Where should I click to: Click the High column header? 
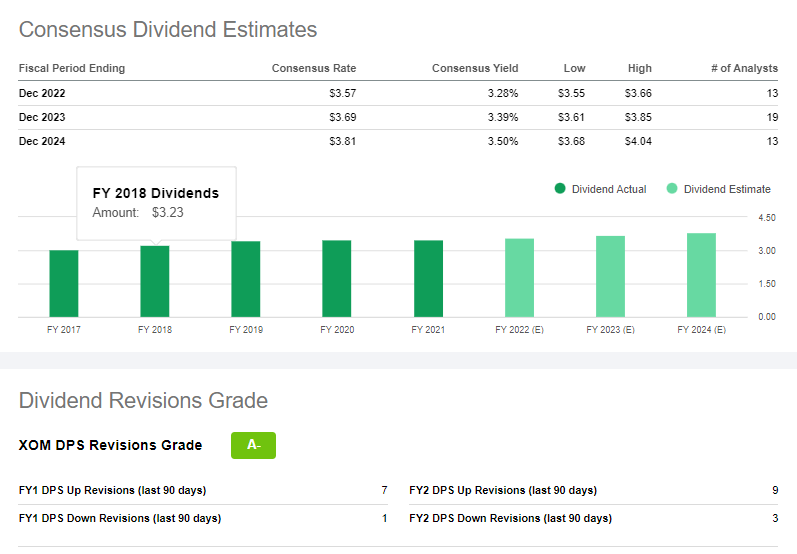point(639,68)
